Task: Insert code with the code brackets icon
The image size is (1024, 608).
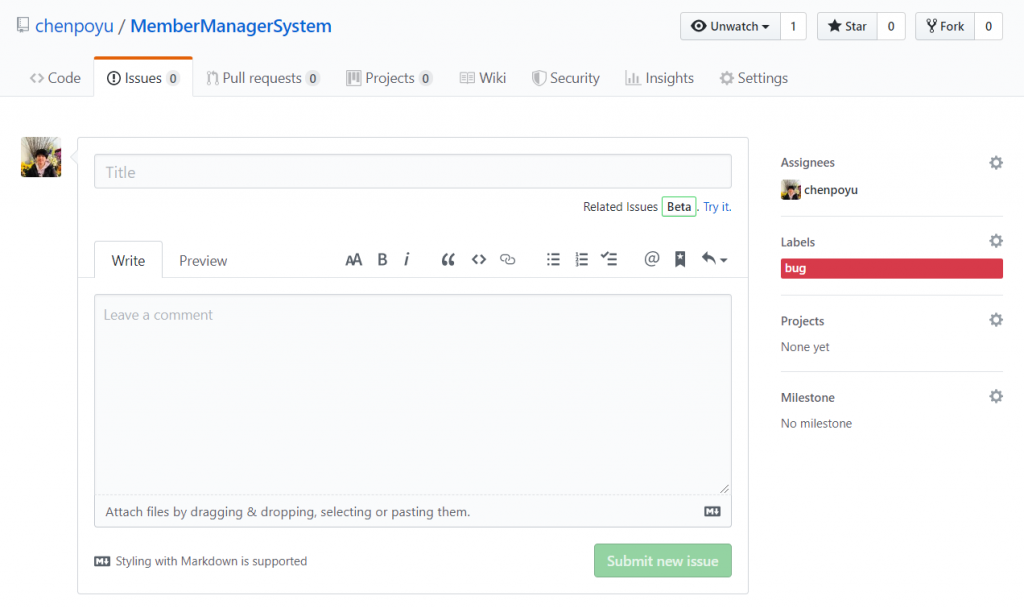Action: 479,260
